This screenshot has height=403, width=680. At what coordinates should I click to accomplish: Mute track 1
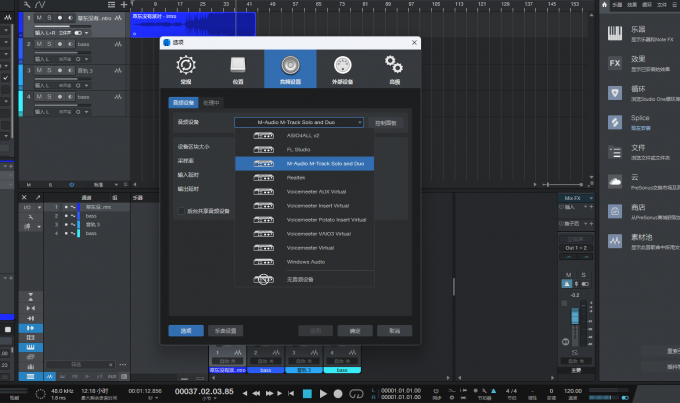tap(39, 18)
